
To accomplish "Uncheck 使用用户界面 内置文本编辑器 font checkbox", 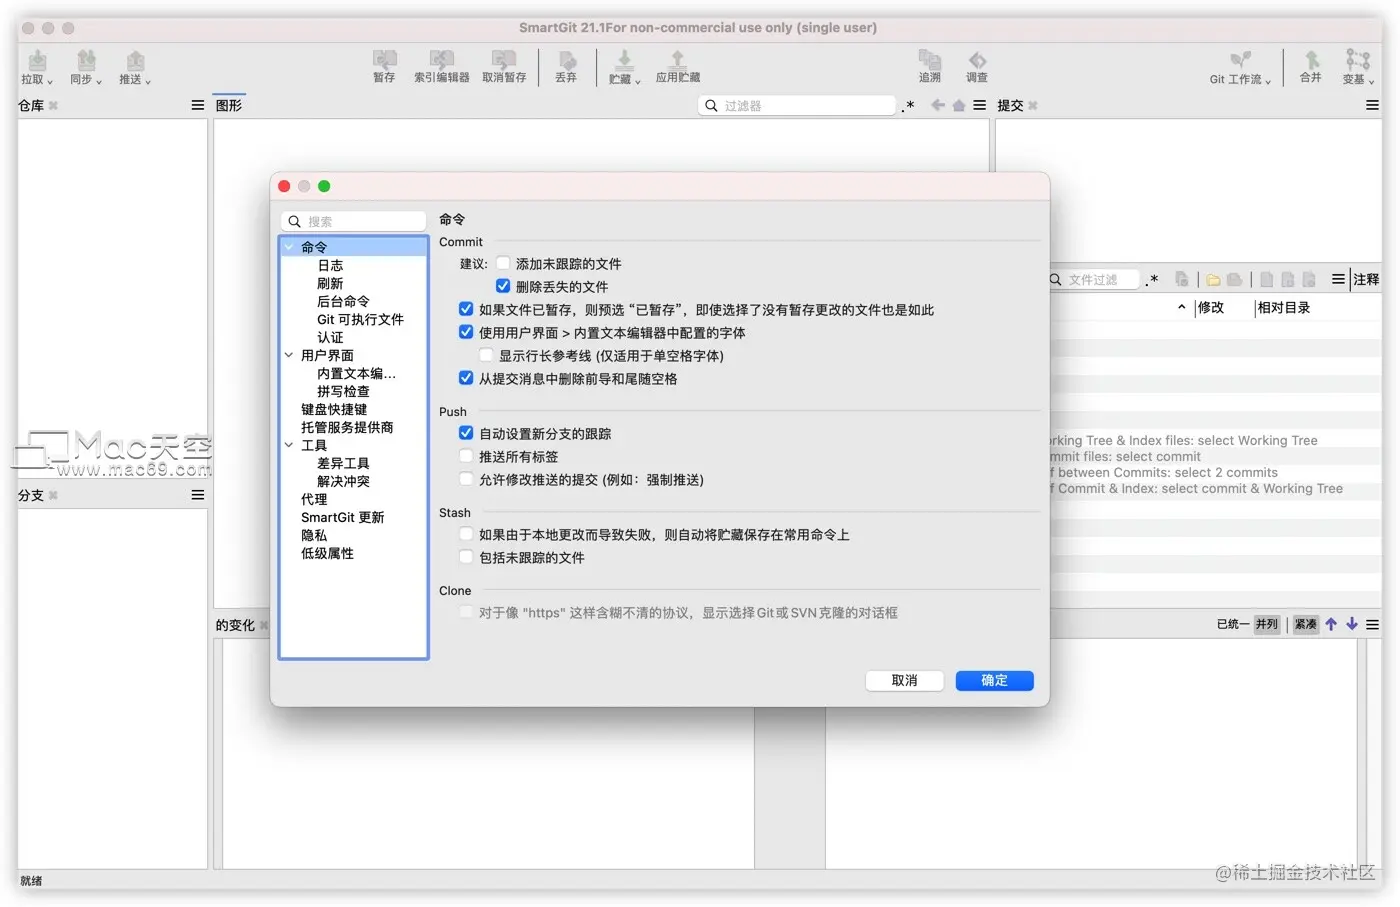I will click(466, 332).
